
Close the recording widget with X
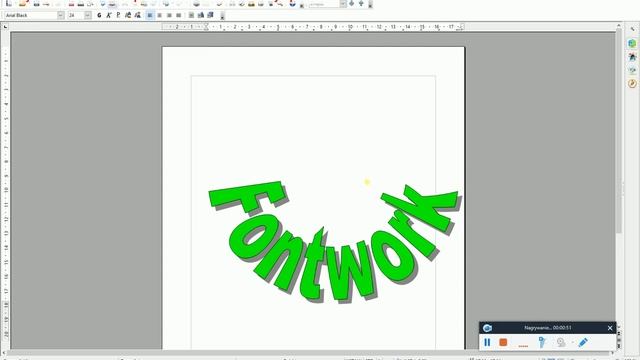610,328
